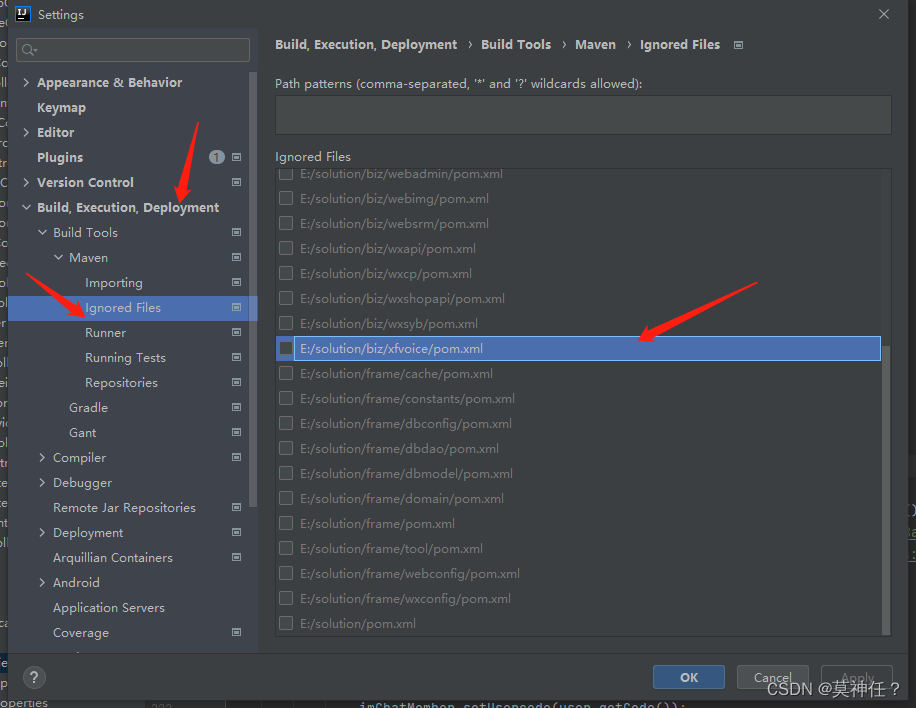916x708 pixels.
Task: Tick the checkbox for E:/solution/biz/wxcp/pom.xml
Action: coord(286,273)
